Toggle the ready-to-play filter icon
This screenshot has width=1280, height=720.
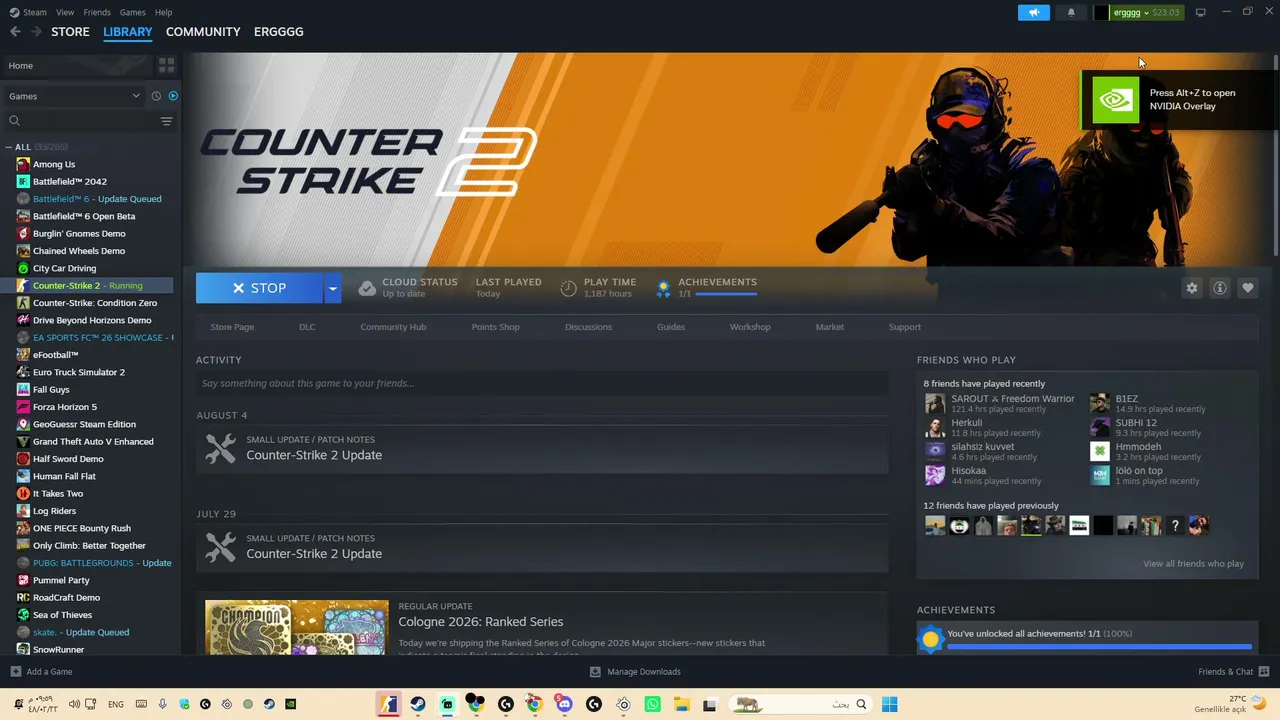[x=173, y=96]
